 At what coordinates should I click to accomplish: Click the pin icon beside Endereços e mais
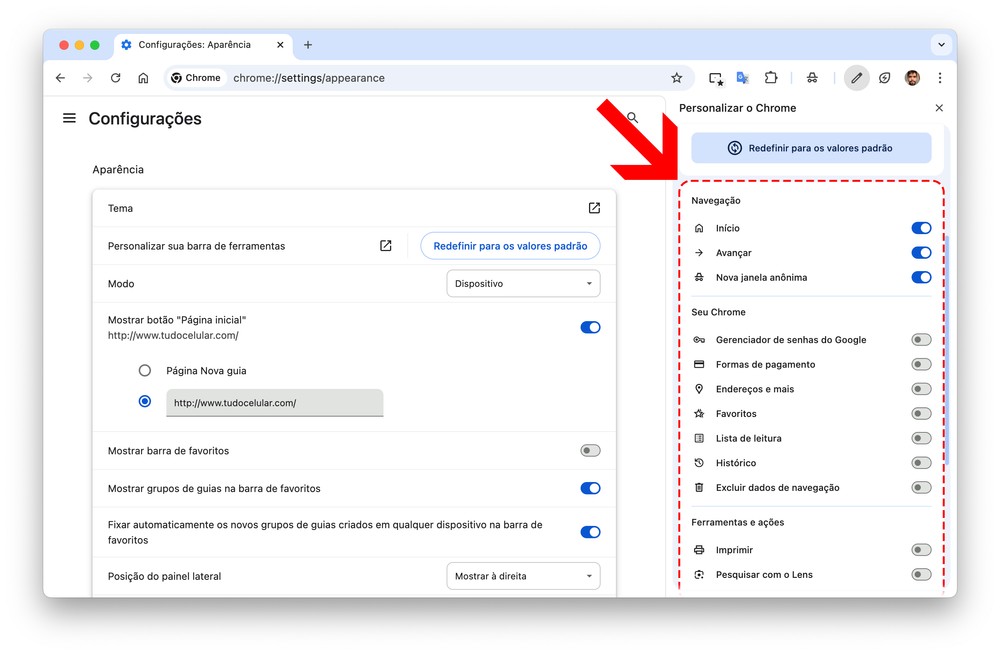tap(699, 389)
